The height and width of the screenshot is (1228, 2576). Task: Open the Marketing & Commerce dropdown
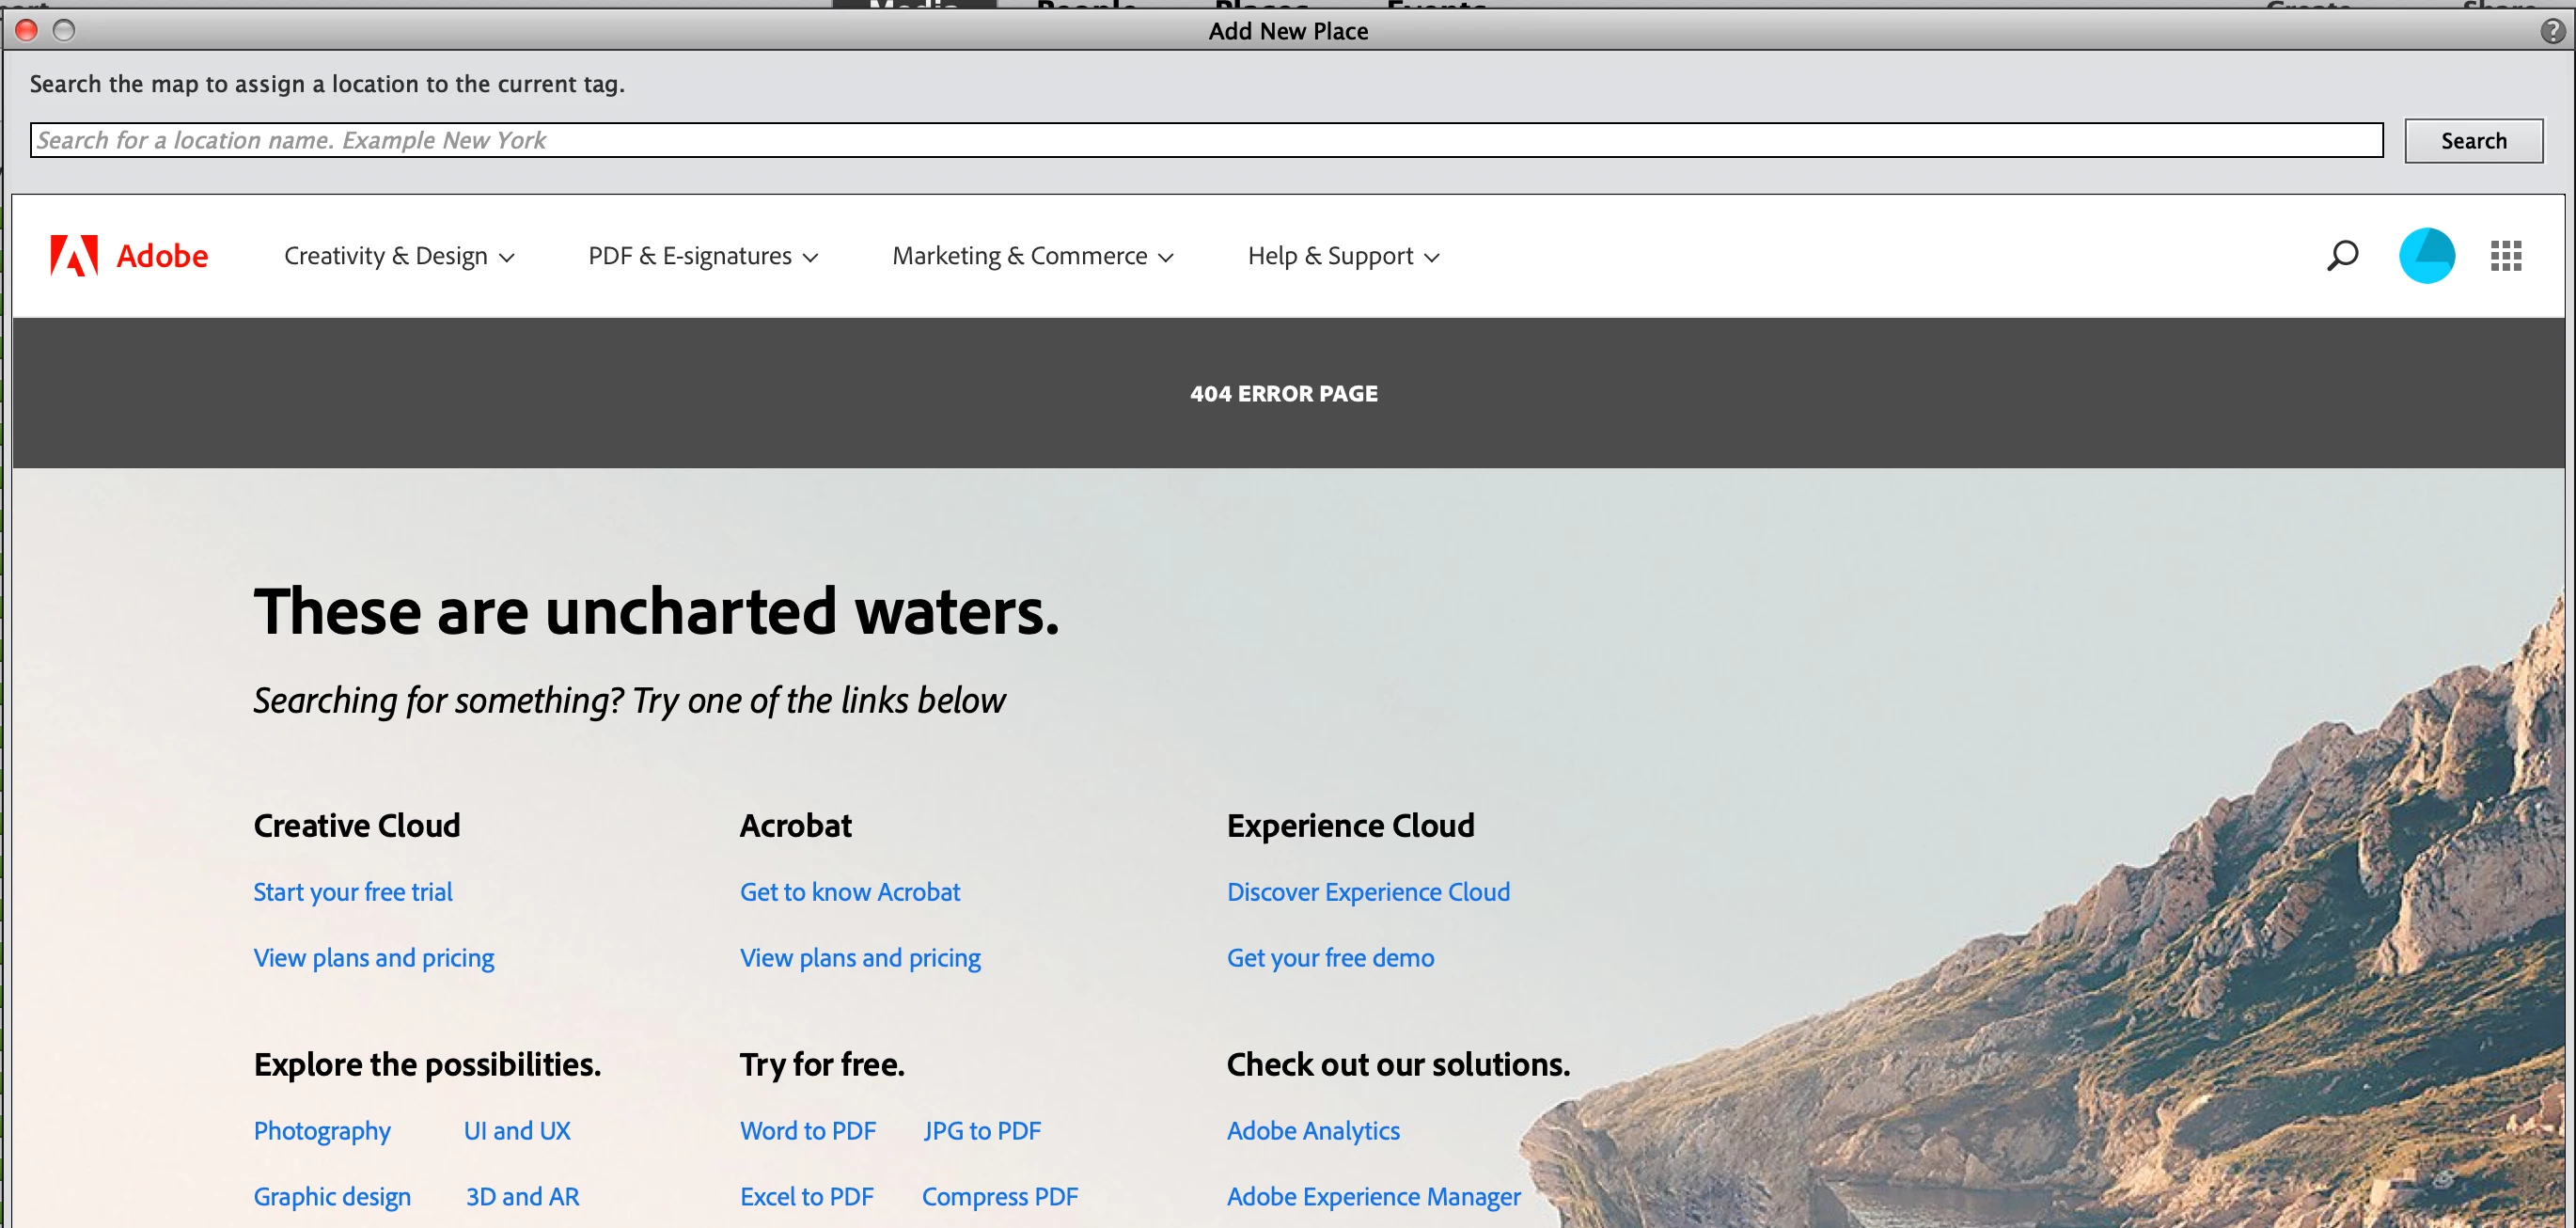pyautogui.click(x=1032, y=256)
